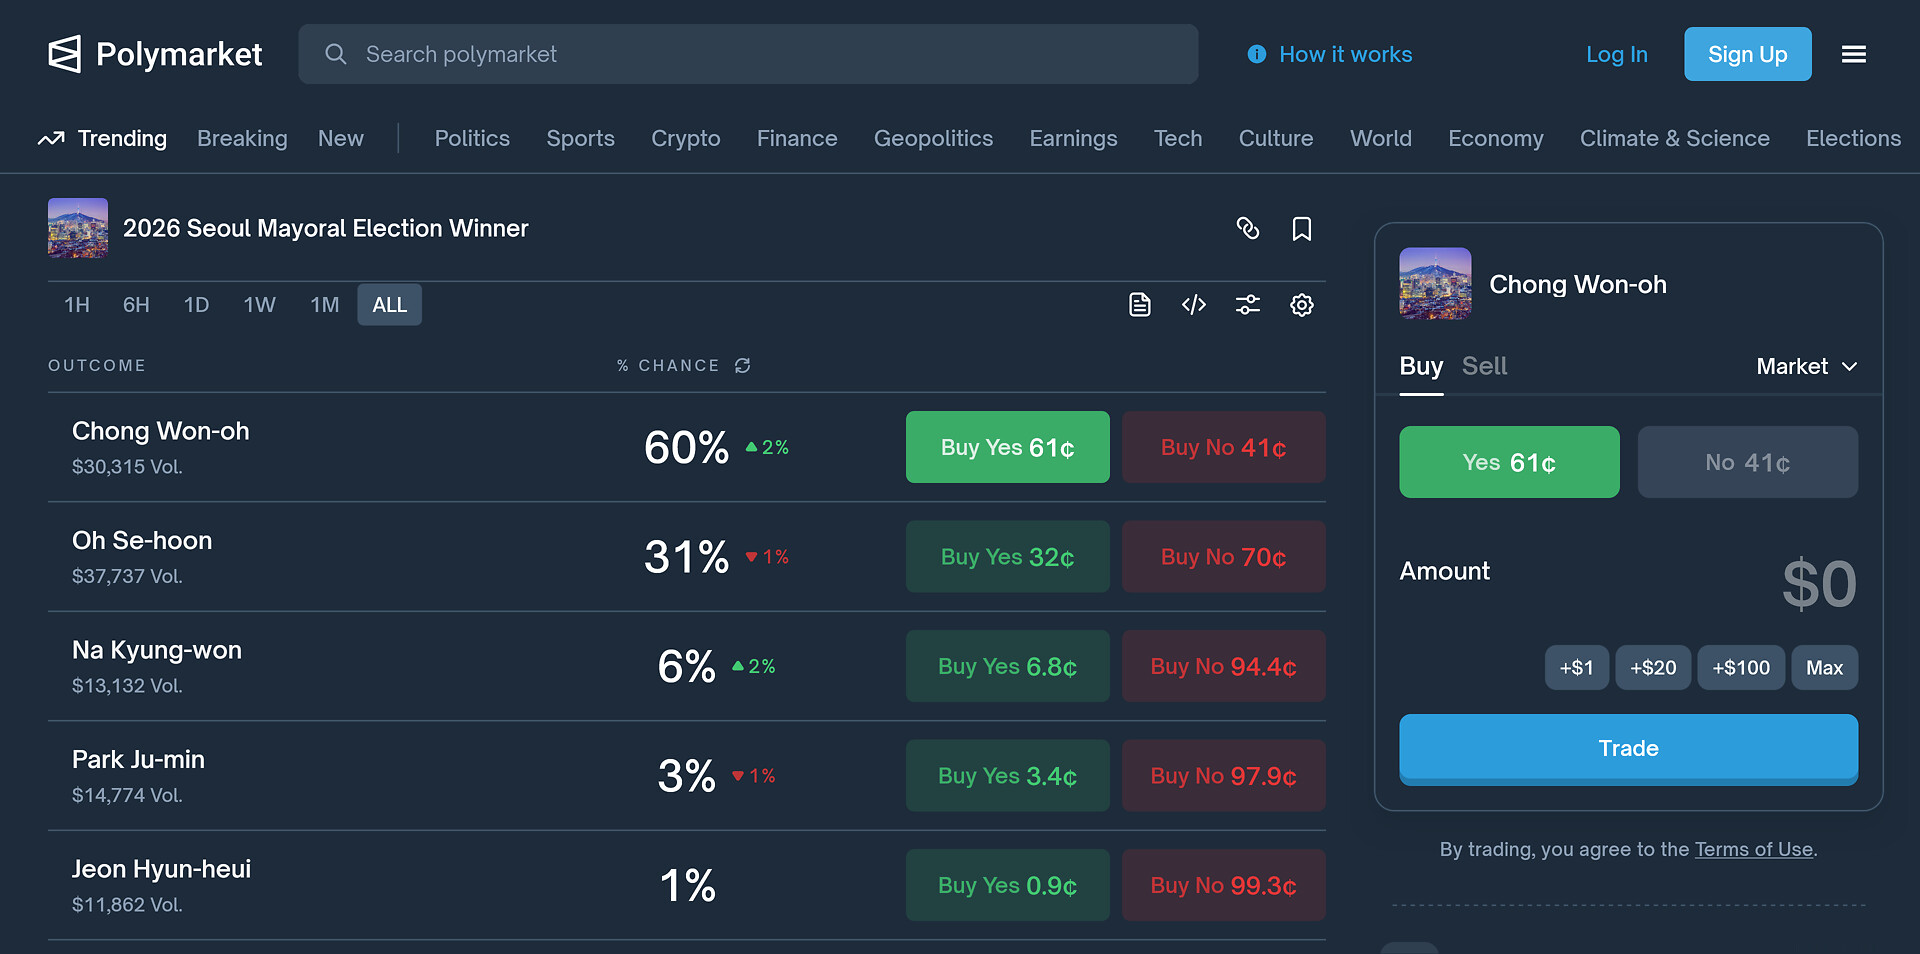Click the blue Trade button
This screenshot has height=954, width=1920.
1629,748
